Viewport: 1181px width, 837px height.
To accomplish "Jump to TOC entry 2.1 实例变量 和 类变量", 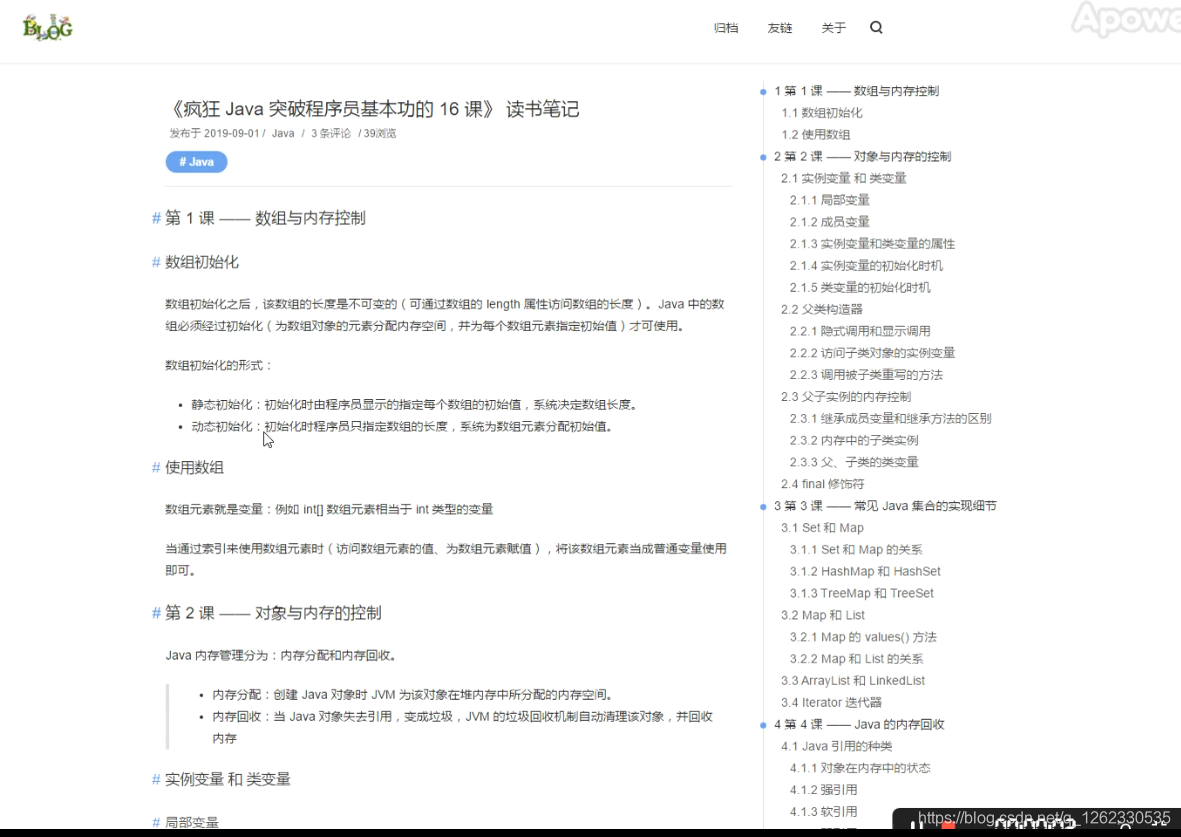I will 844,179.
